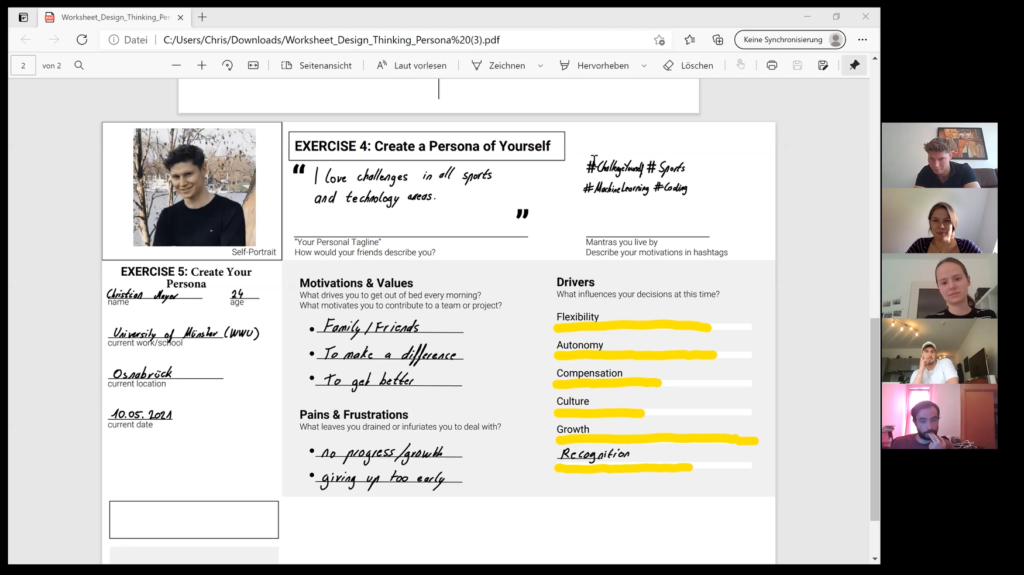Image resolution: width=1024 pixels, height=575 pixels.
Task: Click the save as icon
Action: pyautogui.click(x=823, y=65)
